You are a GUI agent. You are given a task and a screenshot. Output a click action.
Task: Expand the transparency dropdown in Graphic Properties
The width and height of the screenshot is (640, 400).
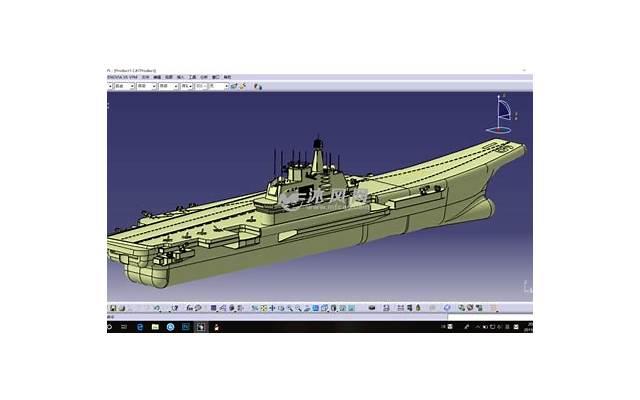coord(132,86)
